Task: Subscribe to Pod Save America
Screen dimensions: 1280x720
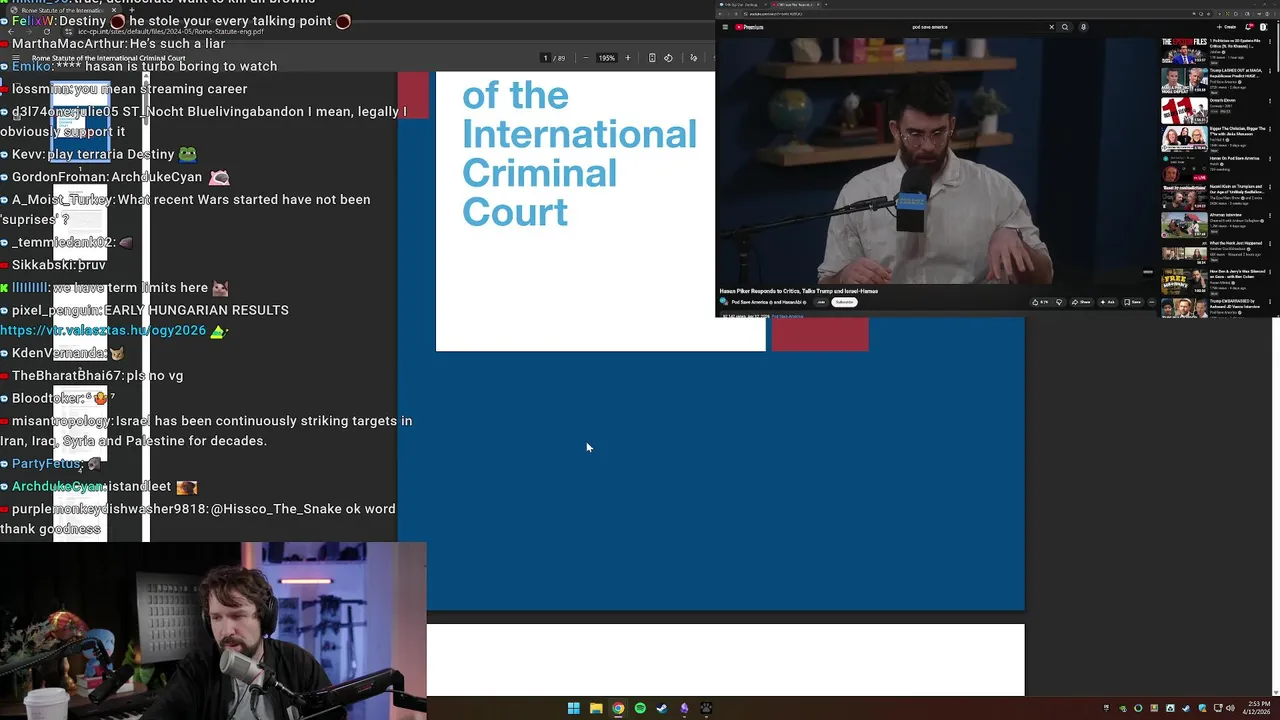Action: coord(845,302)
